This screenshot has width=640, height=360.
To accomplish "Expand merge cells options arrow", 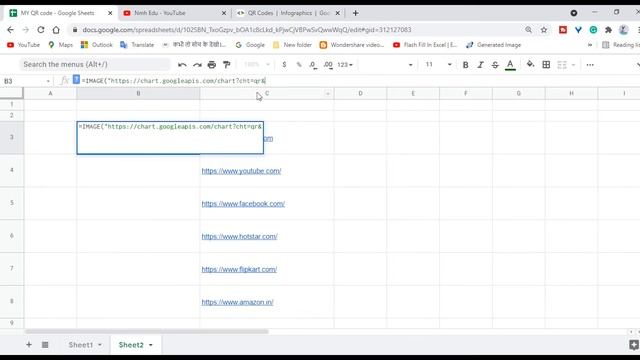I will (573, 64).
